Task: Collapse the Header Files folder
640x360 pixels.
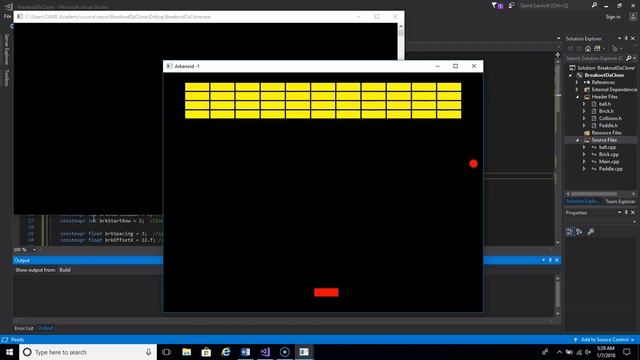Action: coord(577,97)
